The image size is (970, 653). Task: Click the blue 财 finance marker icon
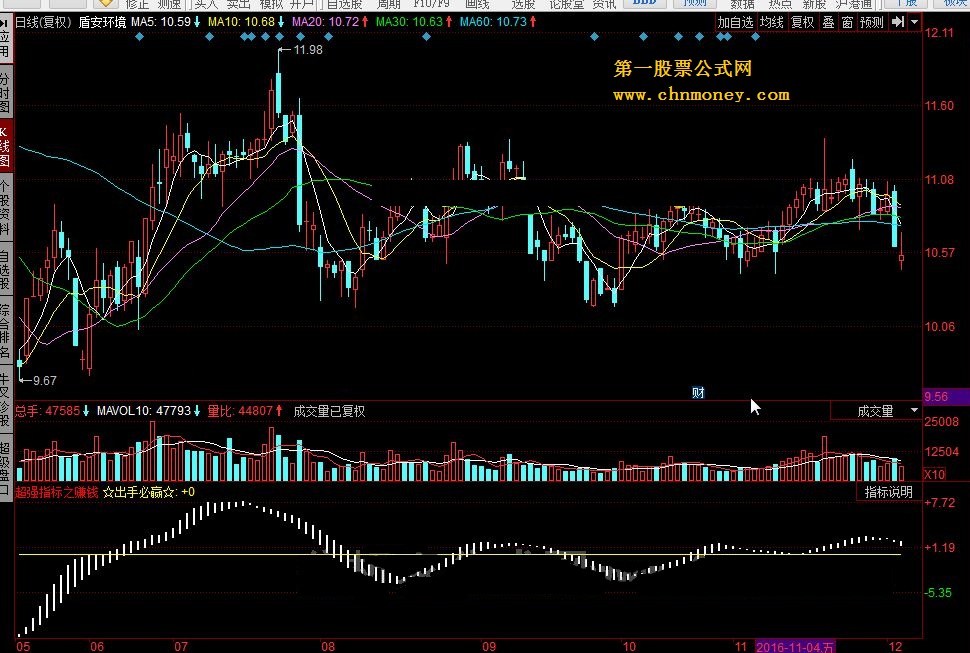click(x=698, y=392)
